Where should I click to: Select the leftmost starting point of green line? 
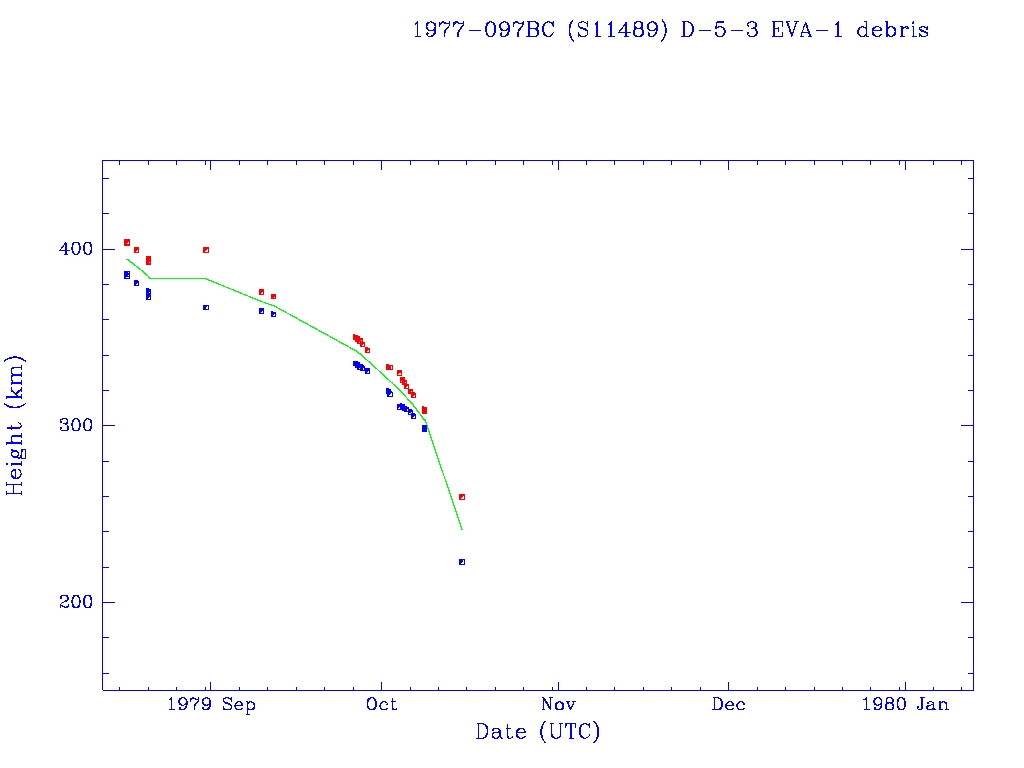pyautogui.click(x=127, y=259)
